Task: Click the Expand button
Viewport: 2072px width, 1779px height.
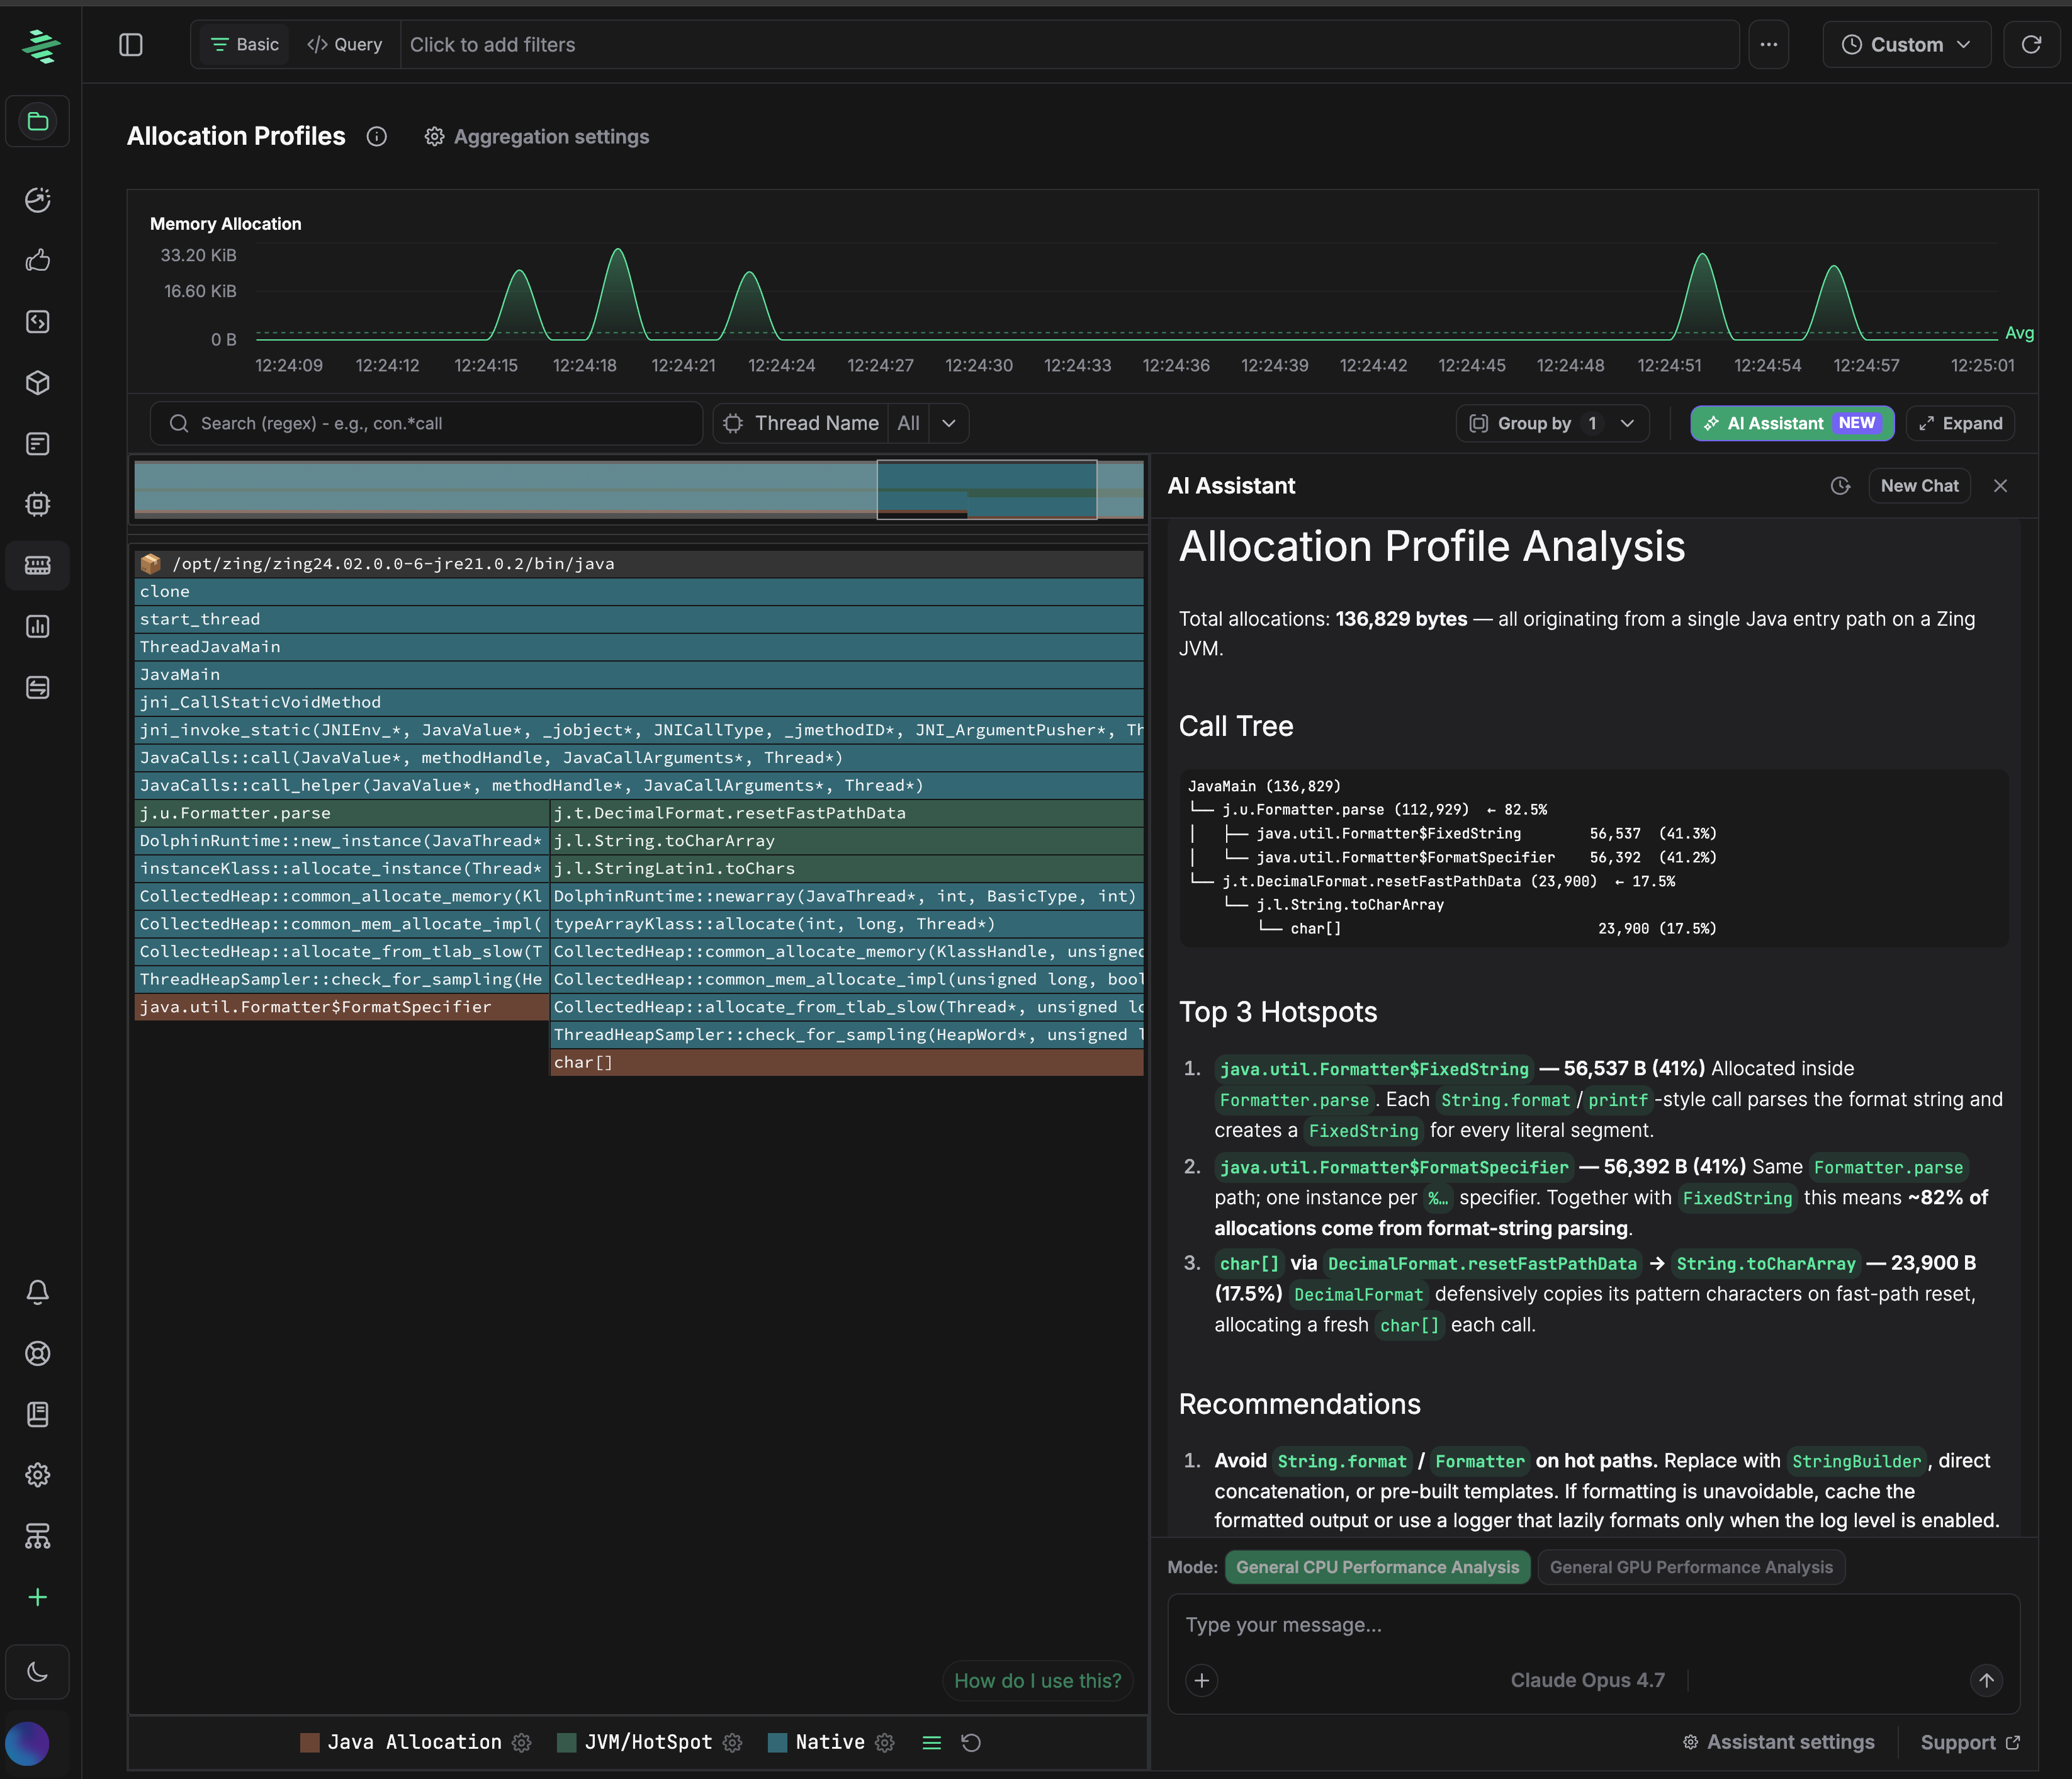Action: tap(1960, 424)
